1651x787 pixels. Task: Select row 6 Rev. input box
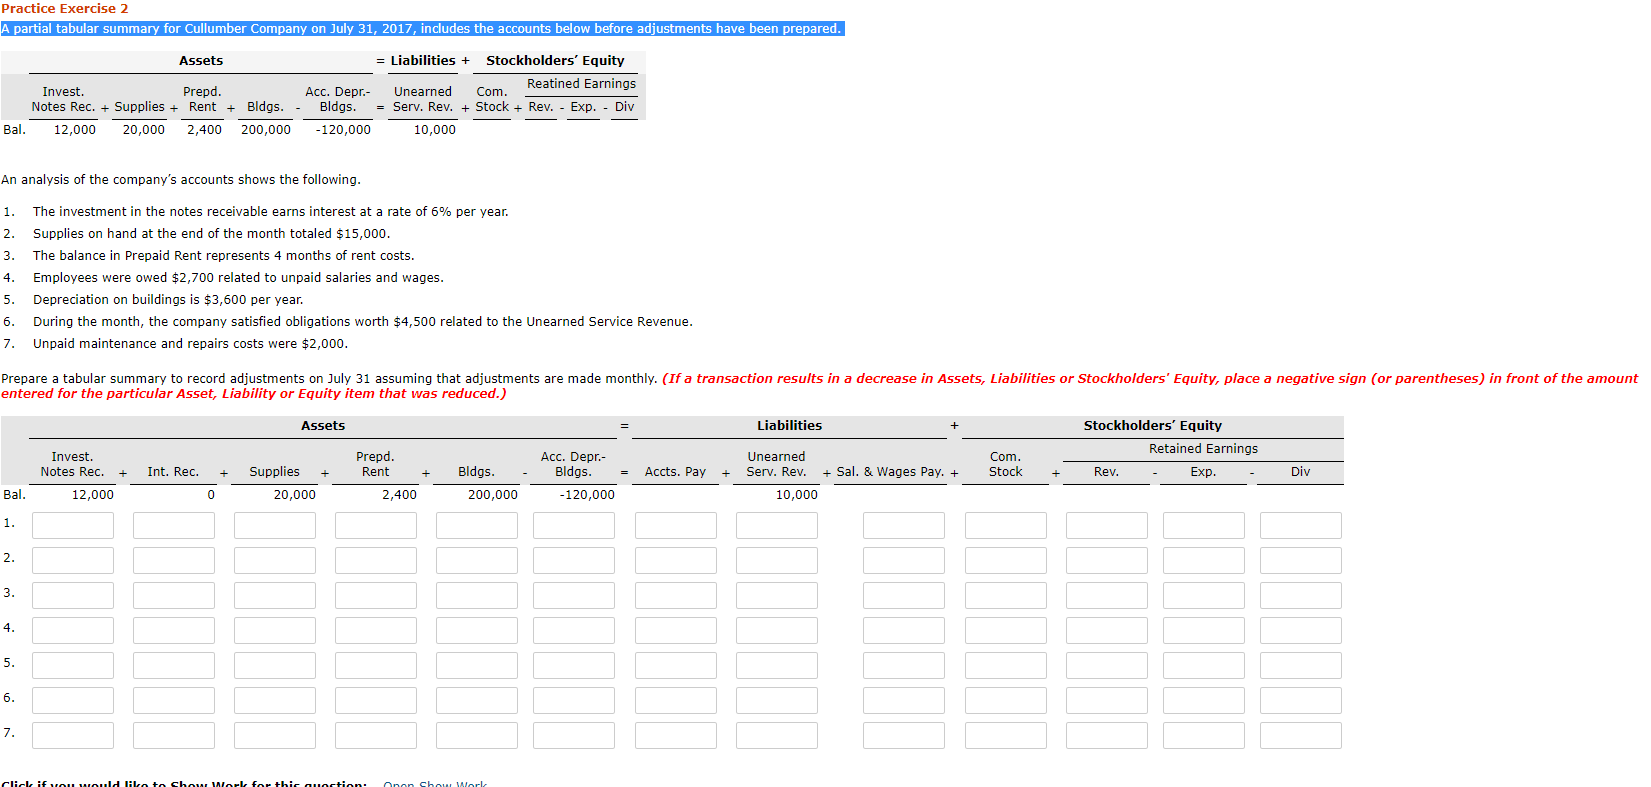click(1107, 701)
